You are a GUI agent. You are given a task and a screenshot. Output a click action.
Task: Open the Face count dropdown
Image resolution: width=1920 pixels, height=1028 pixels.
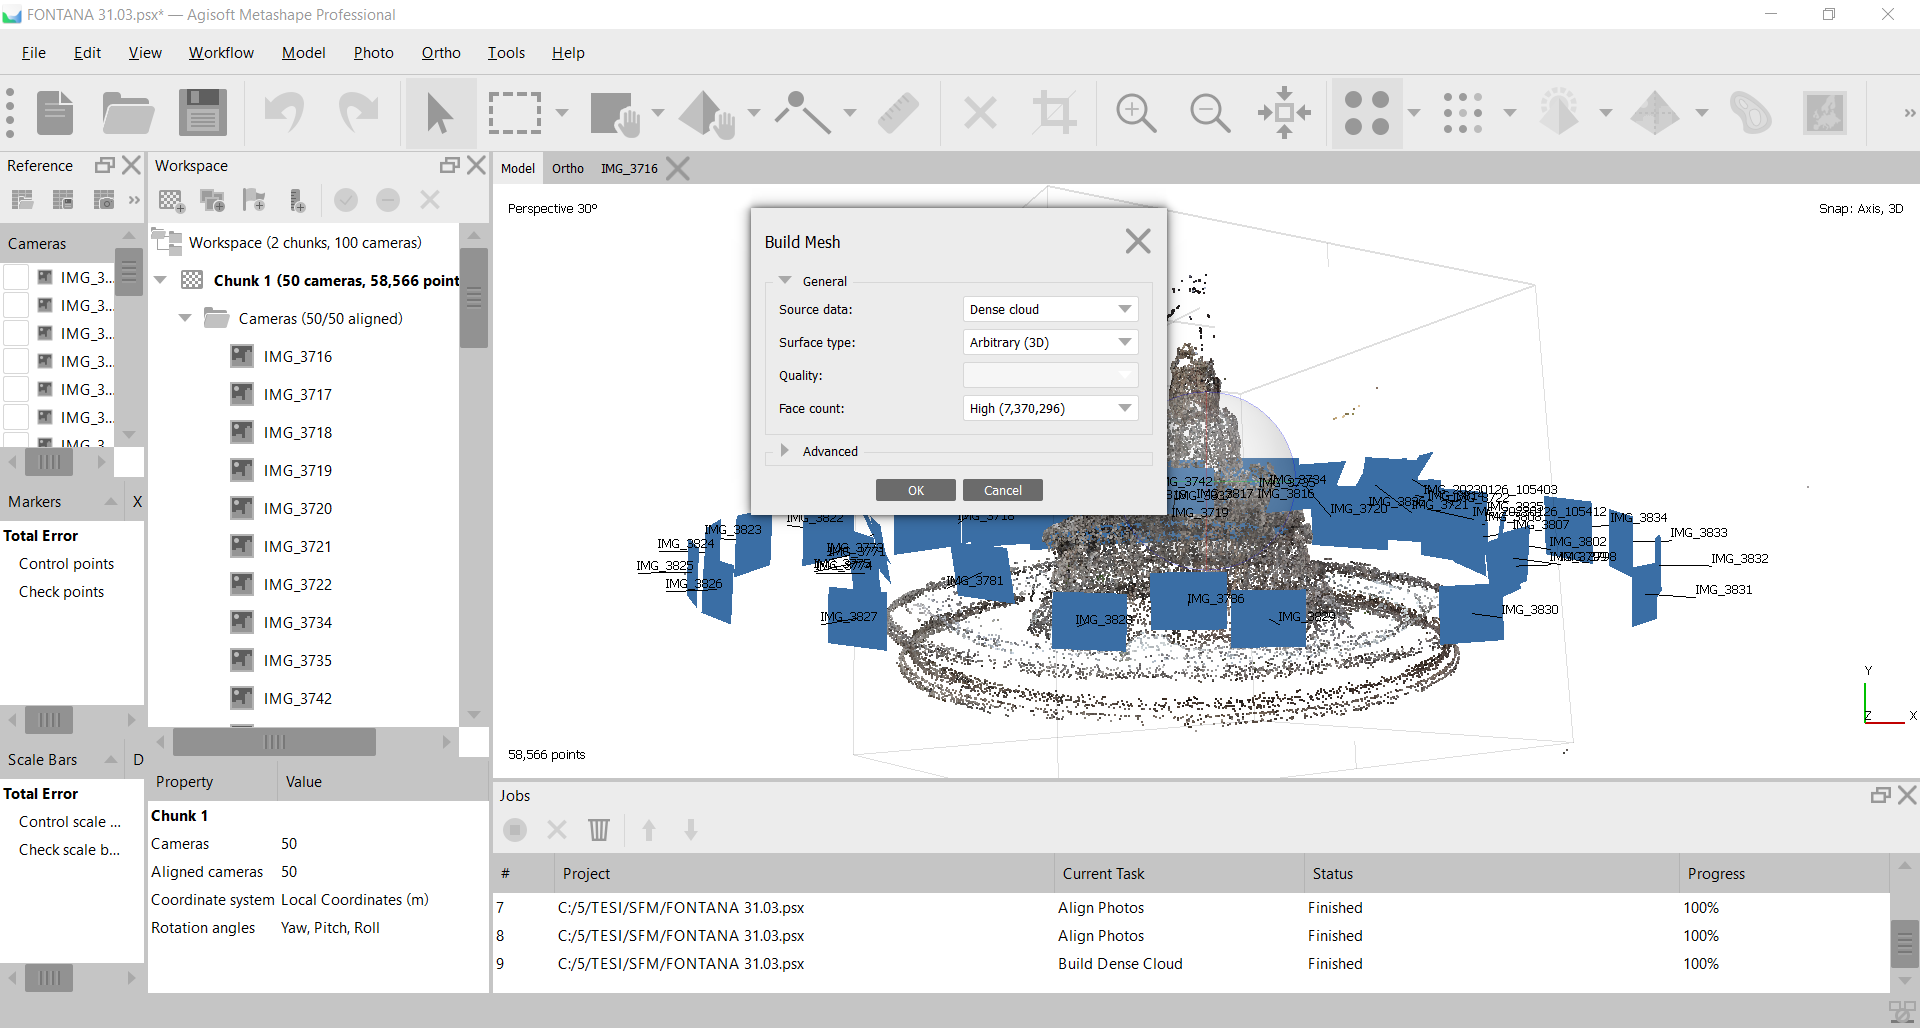coord(1049,408)
